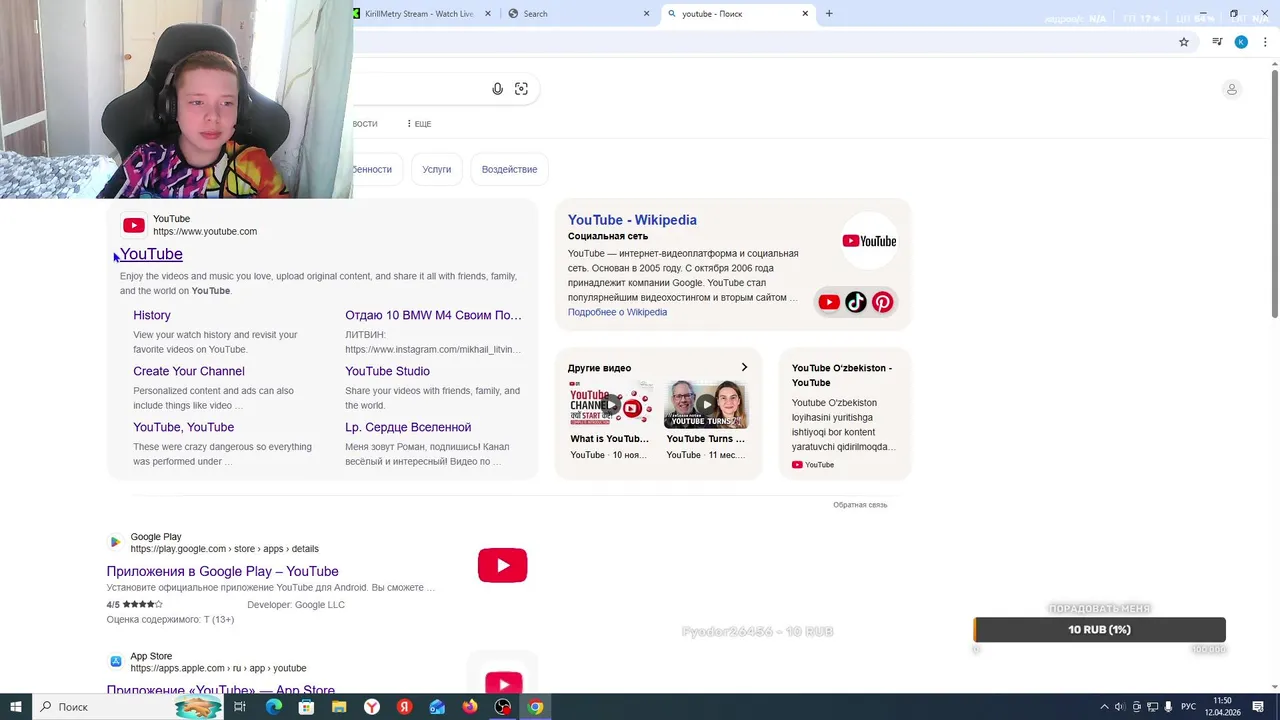Open Yandex Browser from the taskbar
The width and height of the screenshot is (1280, 720).
click(x=372, y=707)
